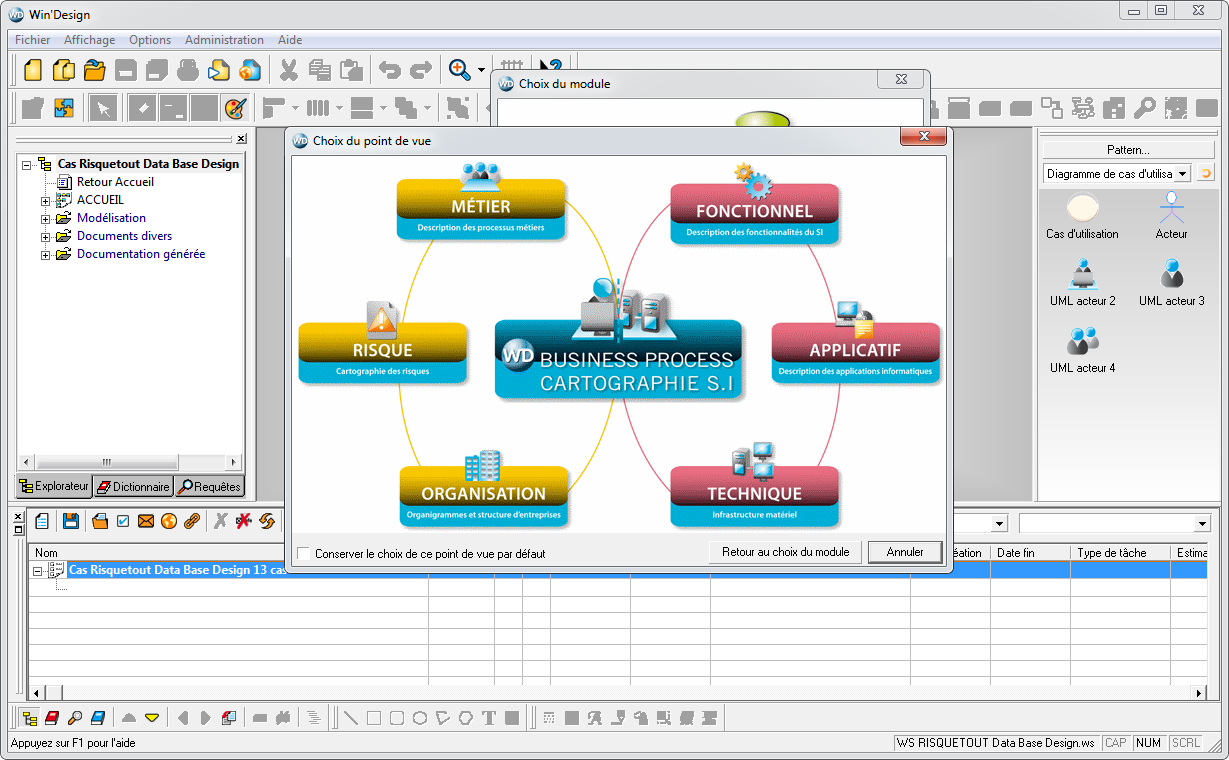The image size is (1229, 760).
Task: Tick Conserver le choix de ce point de vue
Action: pyautogui.click(x=304, y=553)
